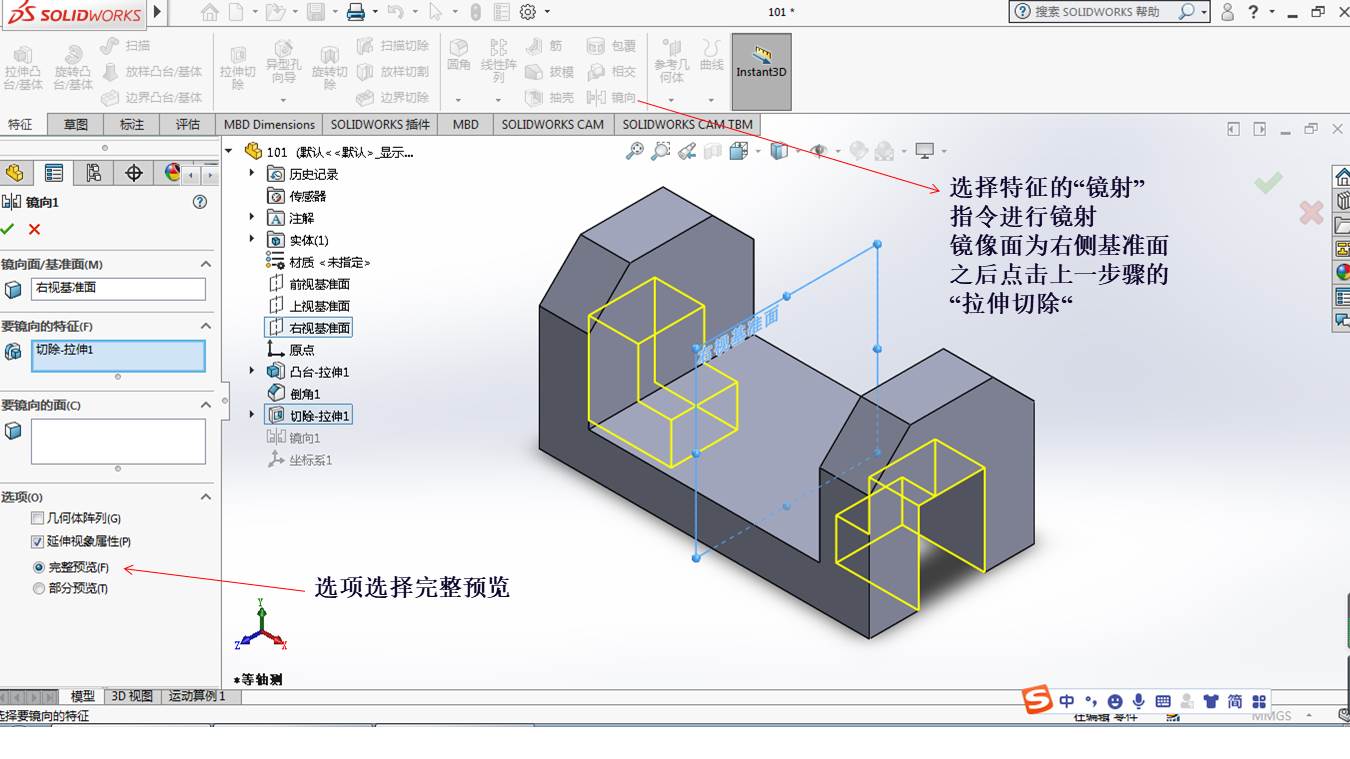Open the ConfigurationManager tab icon
Viewport: 1350px width, 759px height.
[x=94, y=173]
